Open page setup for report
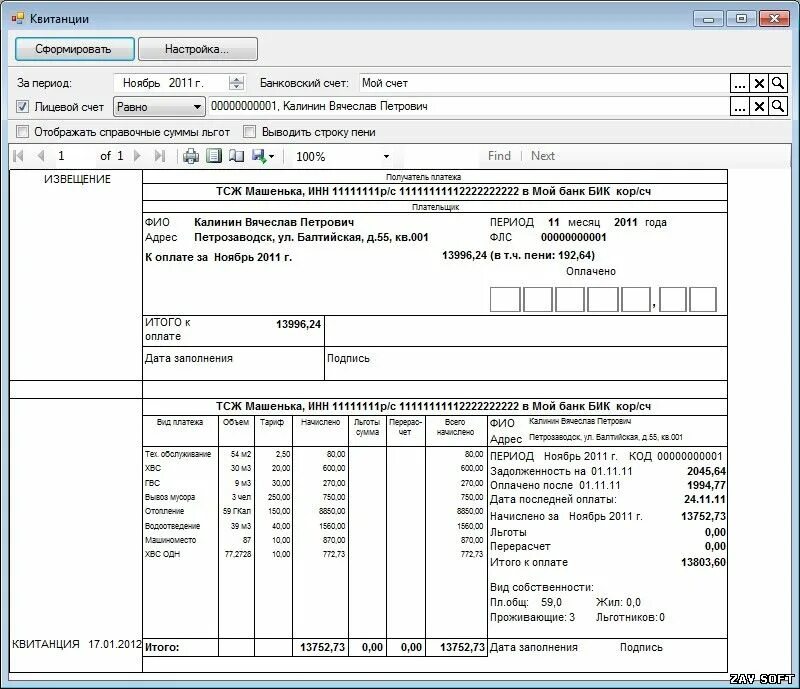Screen dimensions: 800x689 pos(236,156)
